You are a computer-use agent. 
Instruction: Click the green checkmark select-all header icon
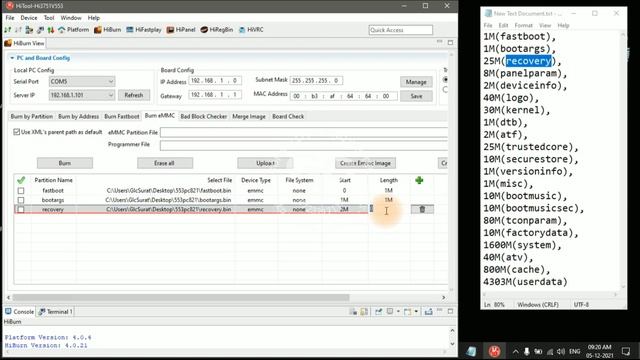[x=21, y=180]
